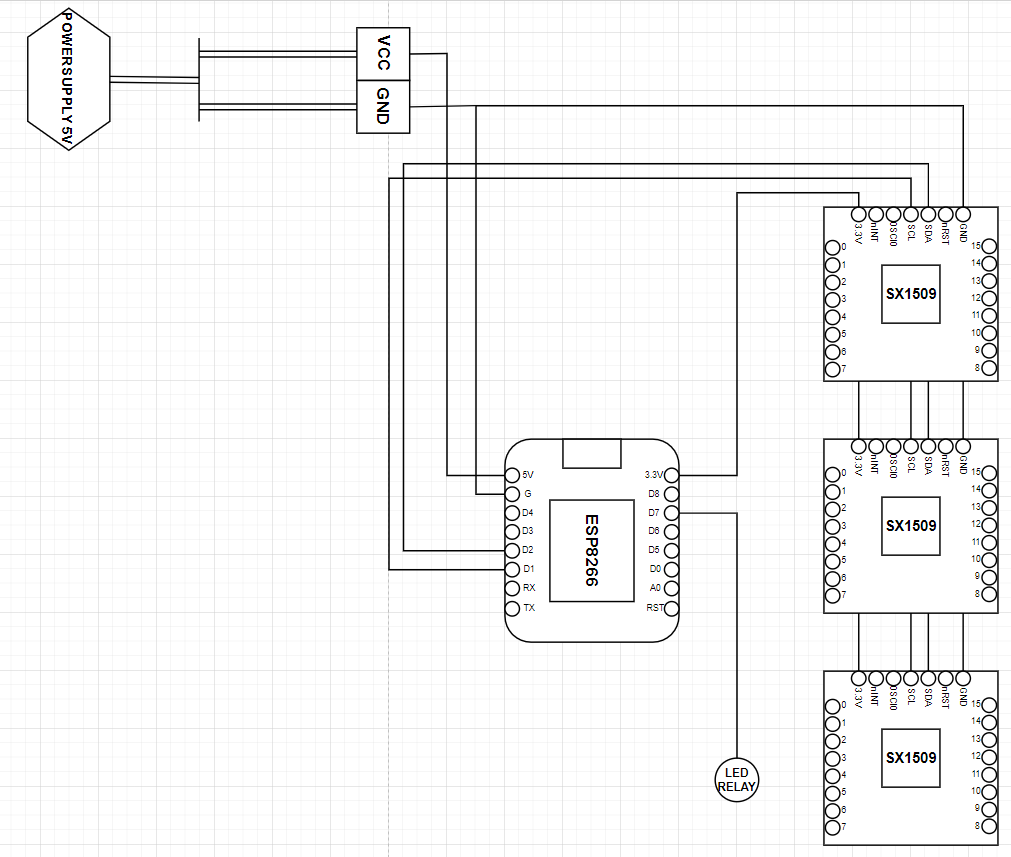Viewport: 1011px width, 857px height.
Task: Click the 3.3V pin on the topmost SX1509
Action: (859, 214)
